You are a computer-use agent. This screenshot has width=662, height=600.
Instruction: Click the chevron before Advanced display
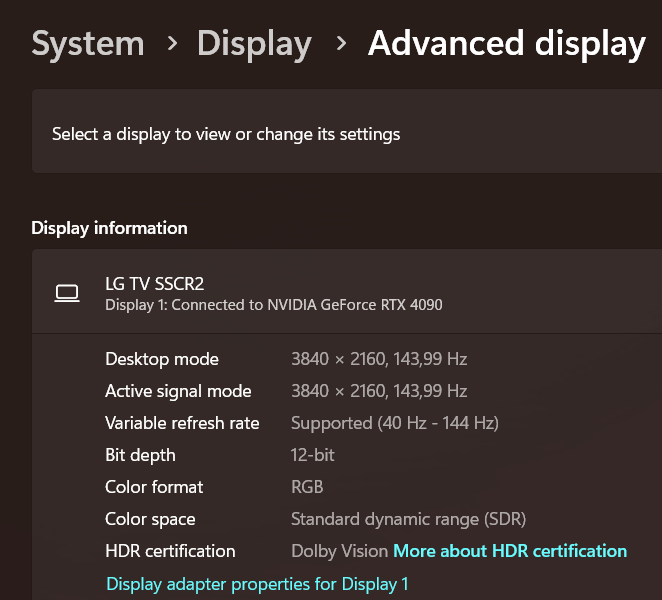(341, 43)
